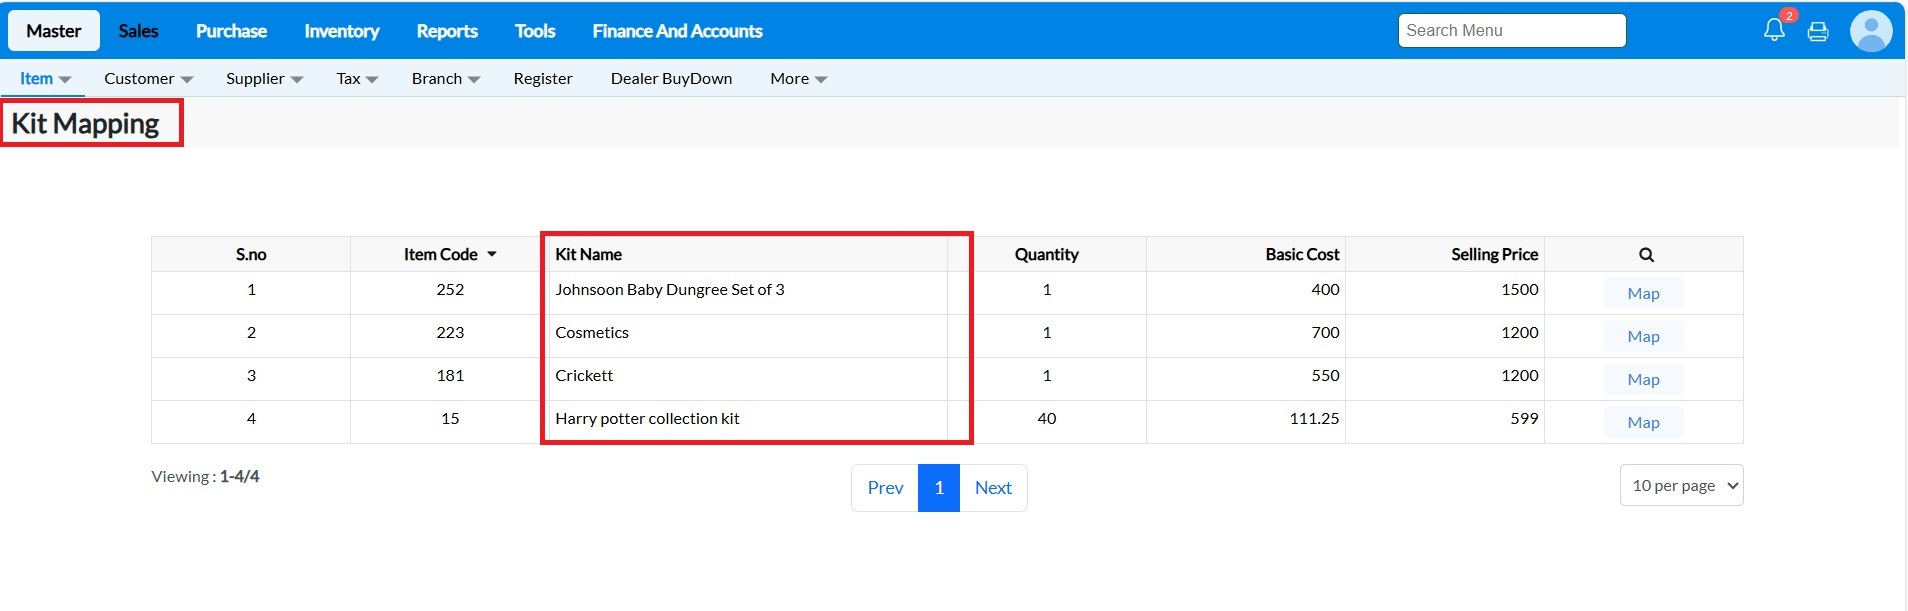Go to Finance And Accounts tab

[x=677, y=31]
